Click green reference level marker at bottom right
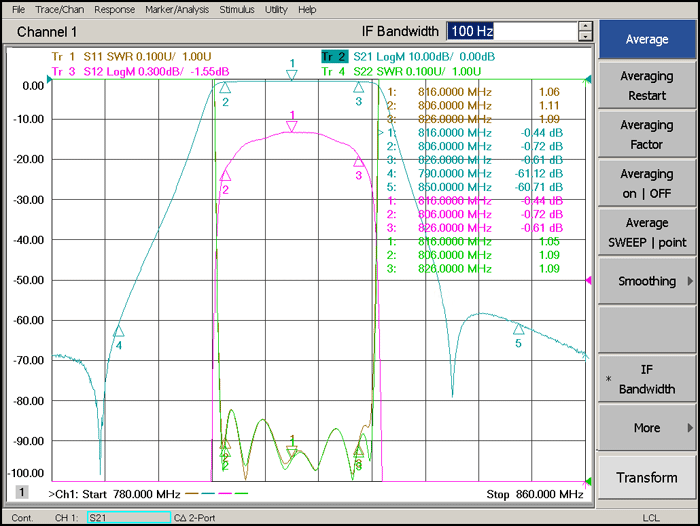The image size is (700, 526). point(588,481)
